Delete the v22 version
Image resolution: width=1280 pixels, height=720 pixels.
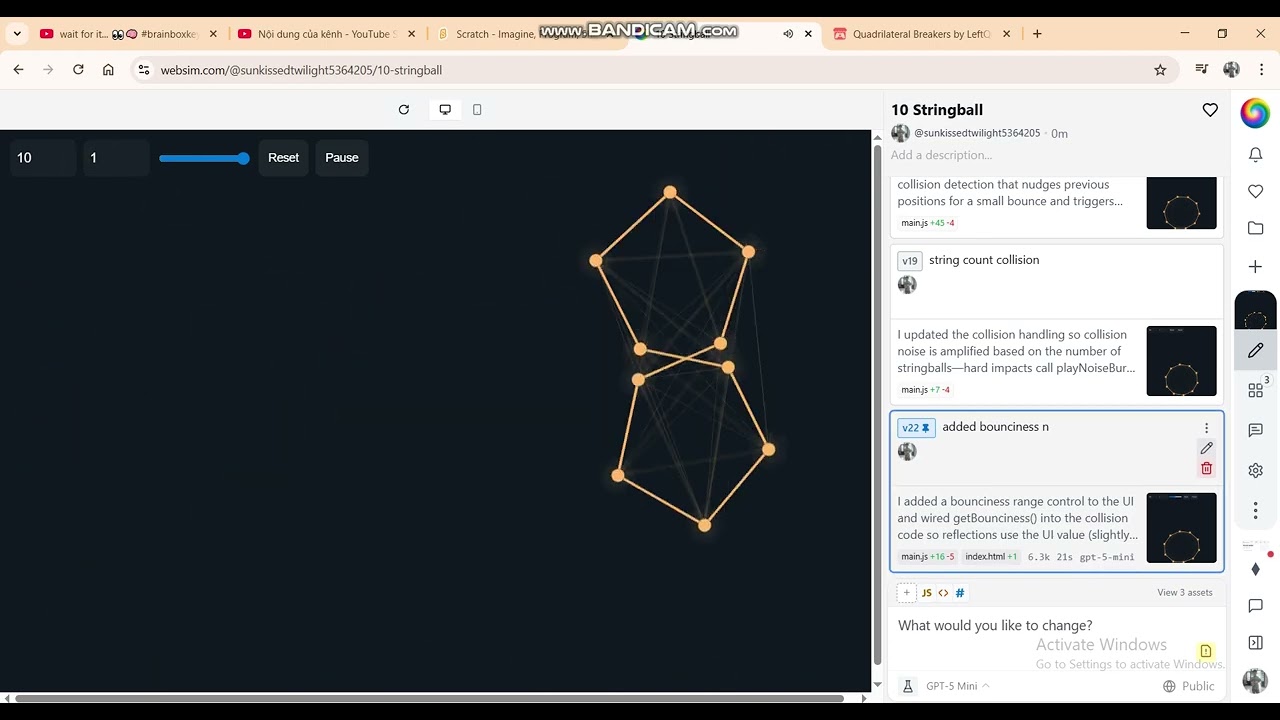[1206, 468]
